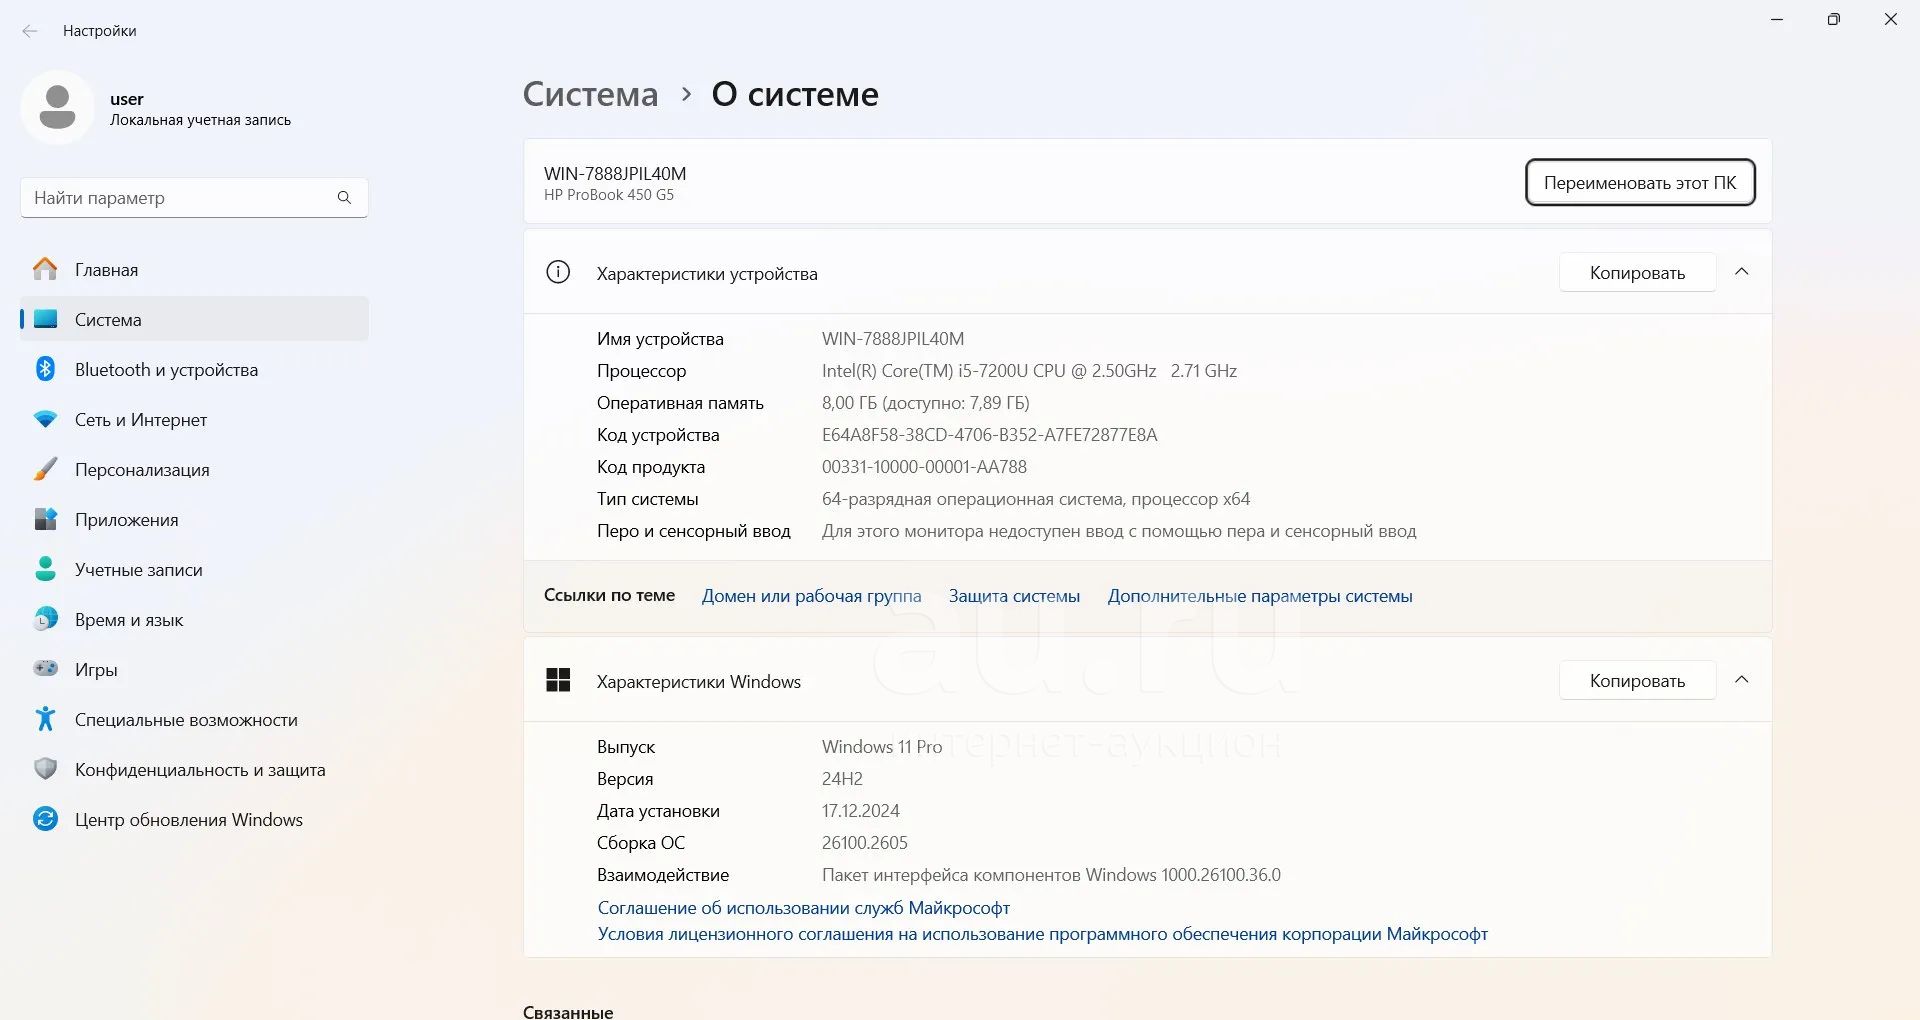1920x1020 pixels.
Task: Open the Главная menu item
Action: click(194, 269)
